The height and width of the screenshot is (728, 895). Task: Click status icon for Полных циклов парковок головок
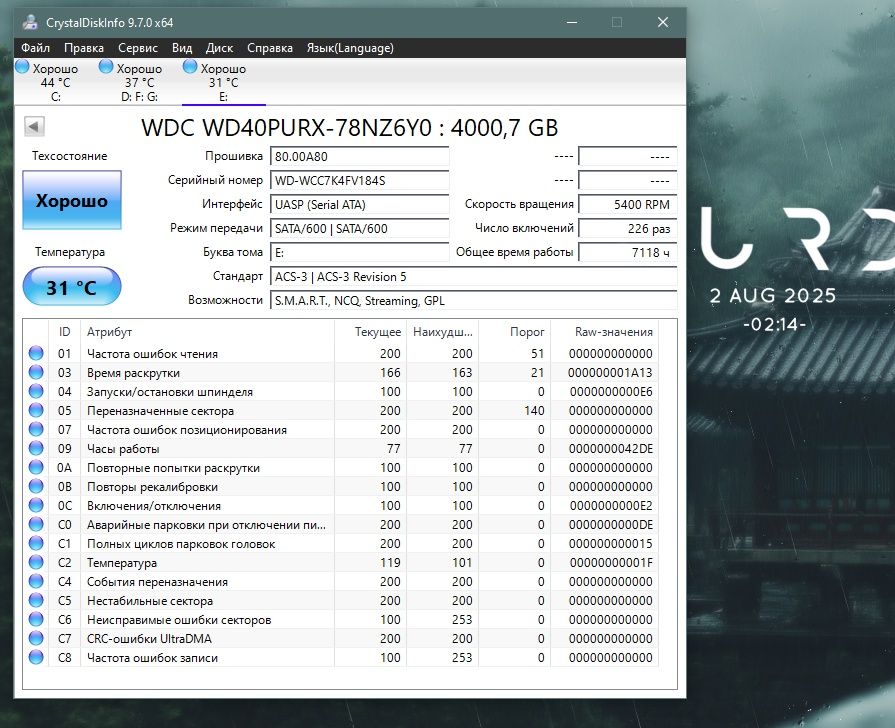(36, 543)
